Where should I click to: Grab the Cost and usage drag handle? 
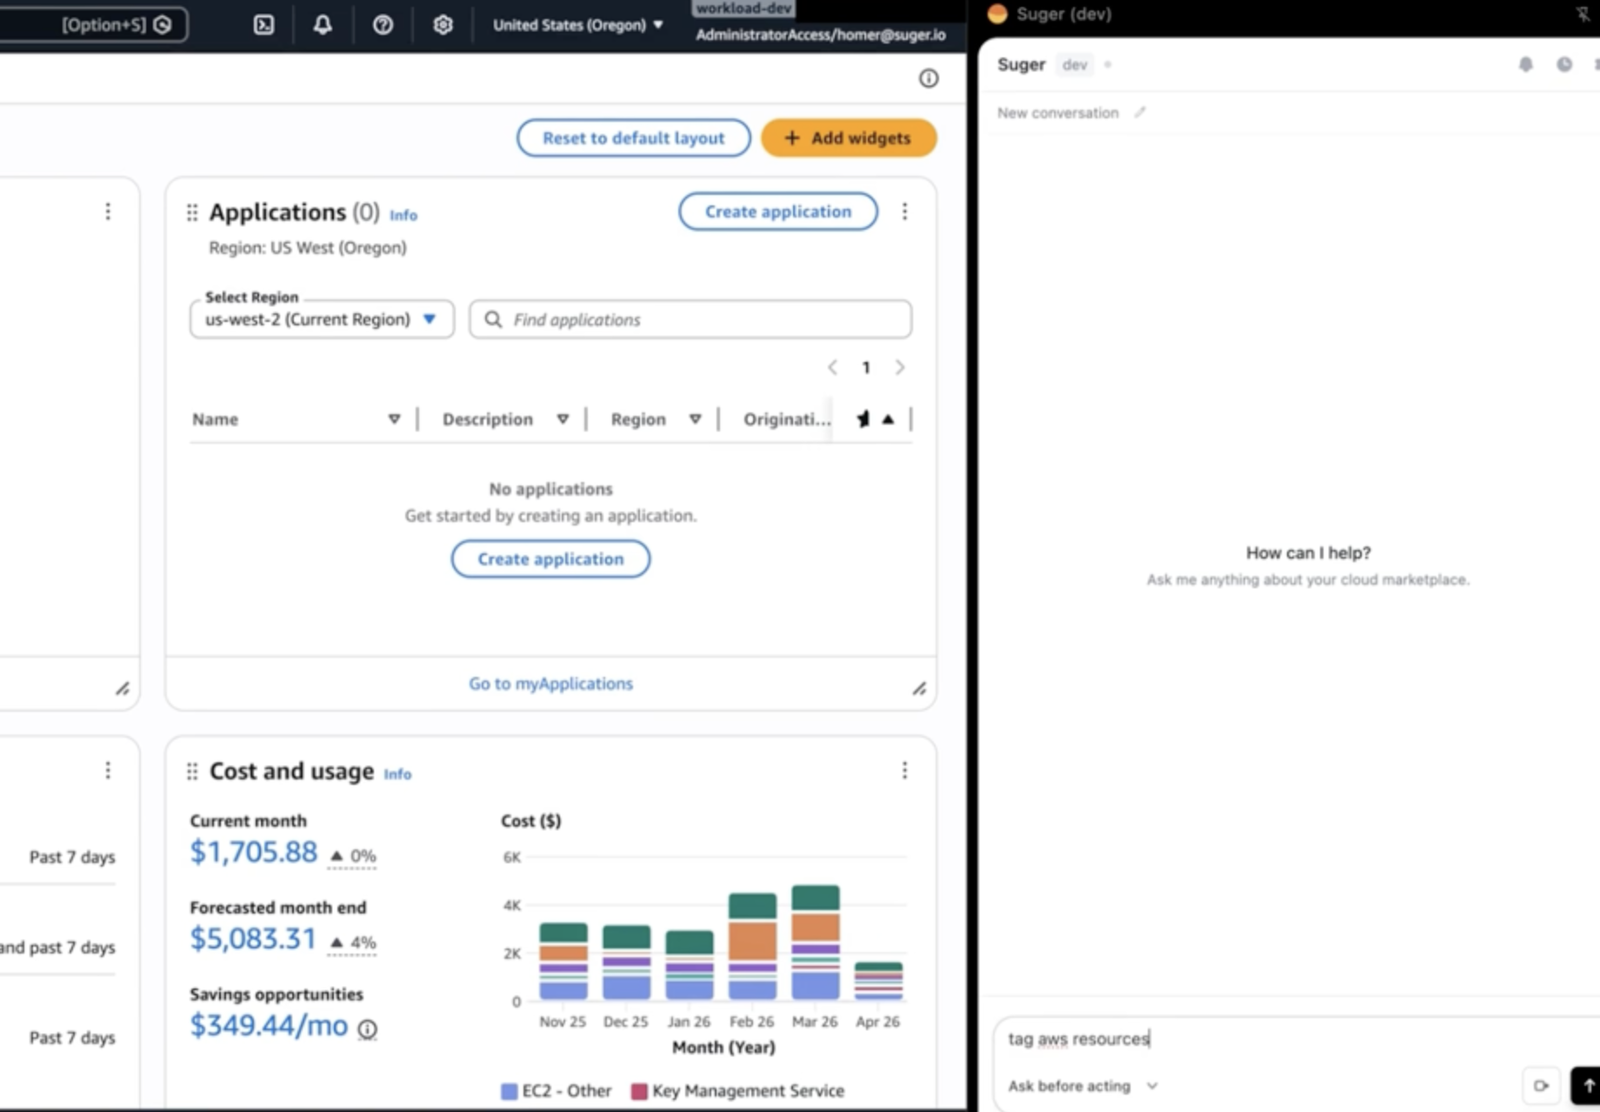pyautogui.click(x=192, y=771)
